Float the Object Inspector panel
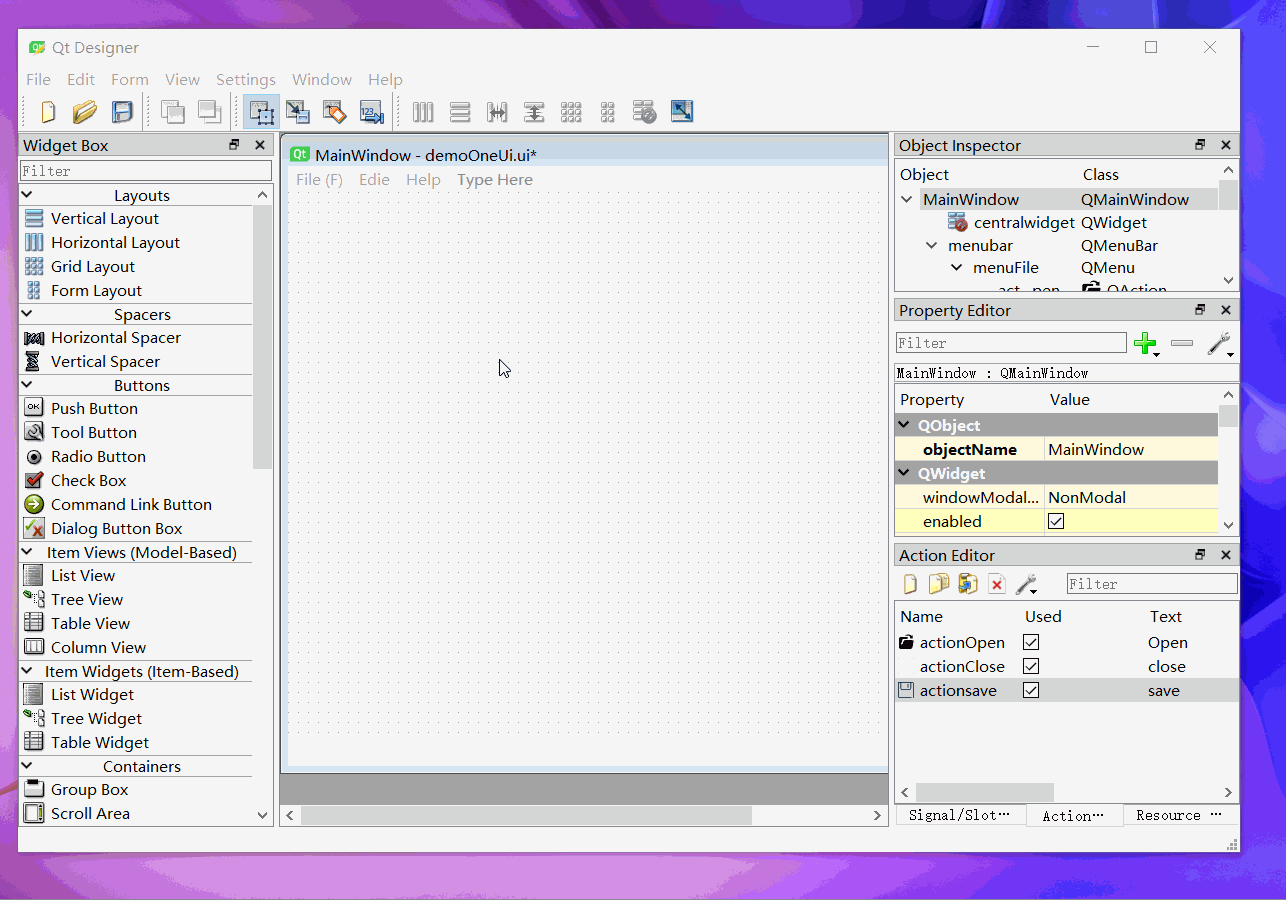 tap(1200, 145)
